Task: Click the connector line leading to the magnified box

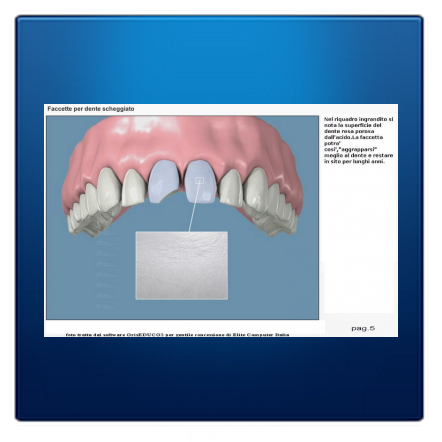Action: pos(194,207)
